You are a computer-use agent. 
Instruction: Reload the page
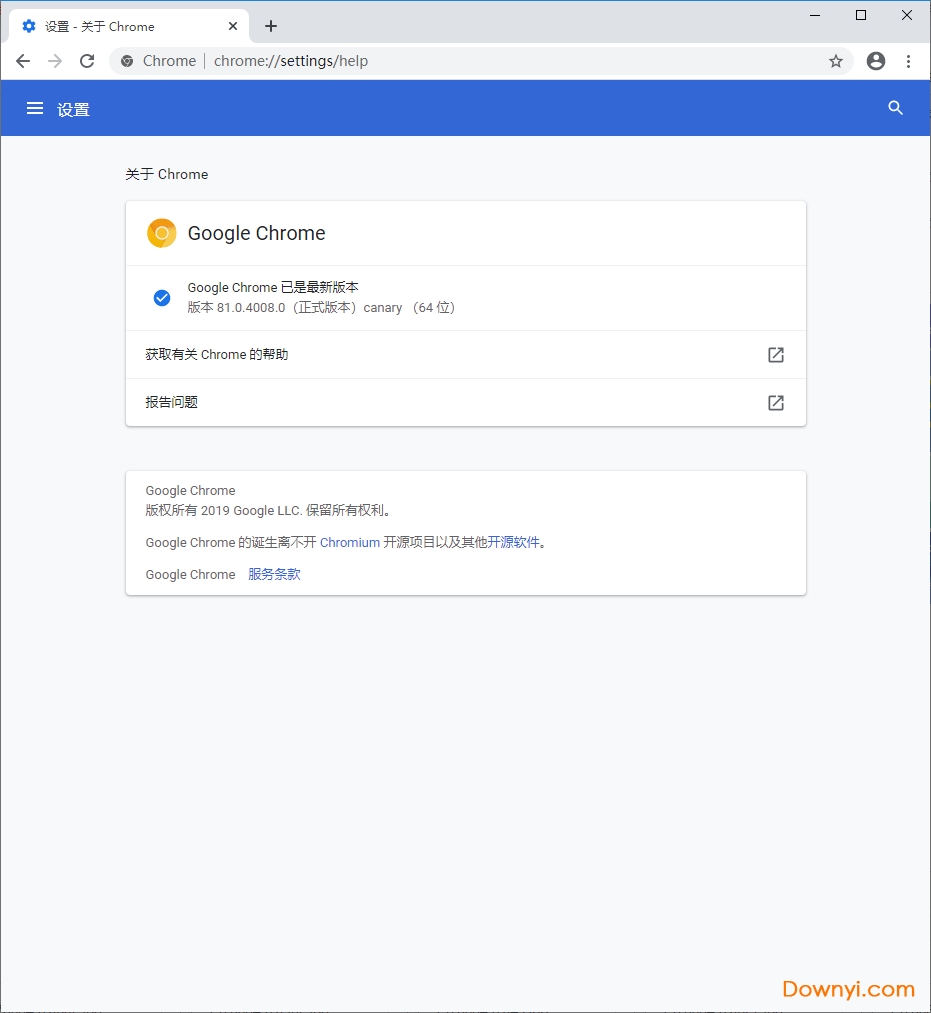click(x=87, y=61)
